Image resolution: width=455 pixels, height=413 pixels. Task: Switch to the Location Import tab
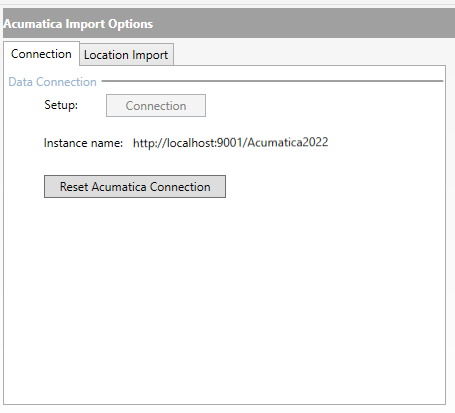tap(126, 55)
